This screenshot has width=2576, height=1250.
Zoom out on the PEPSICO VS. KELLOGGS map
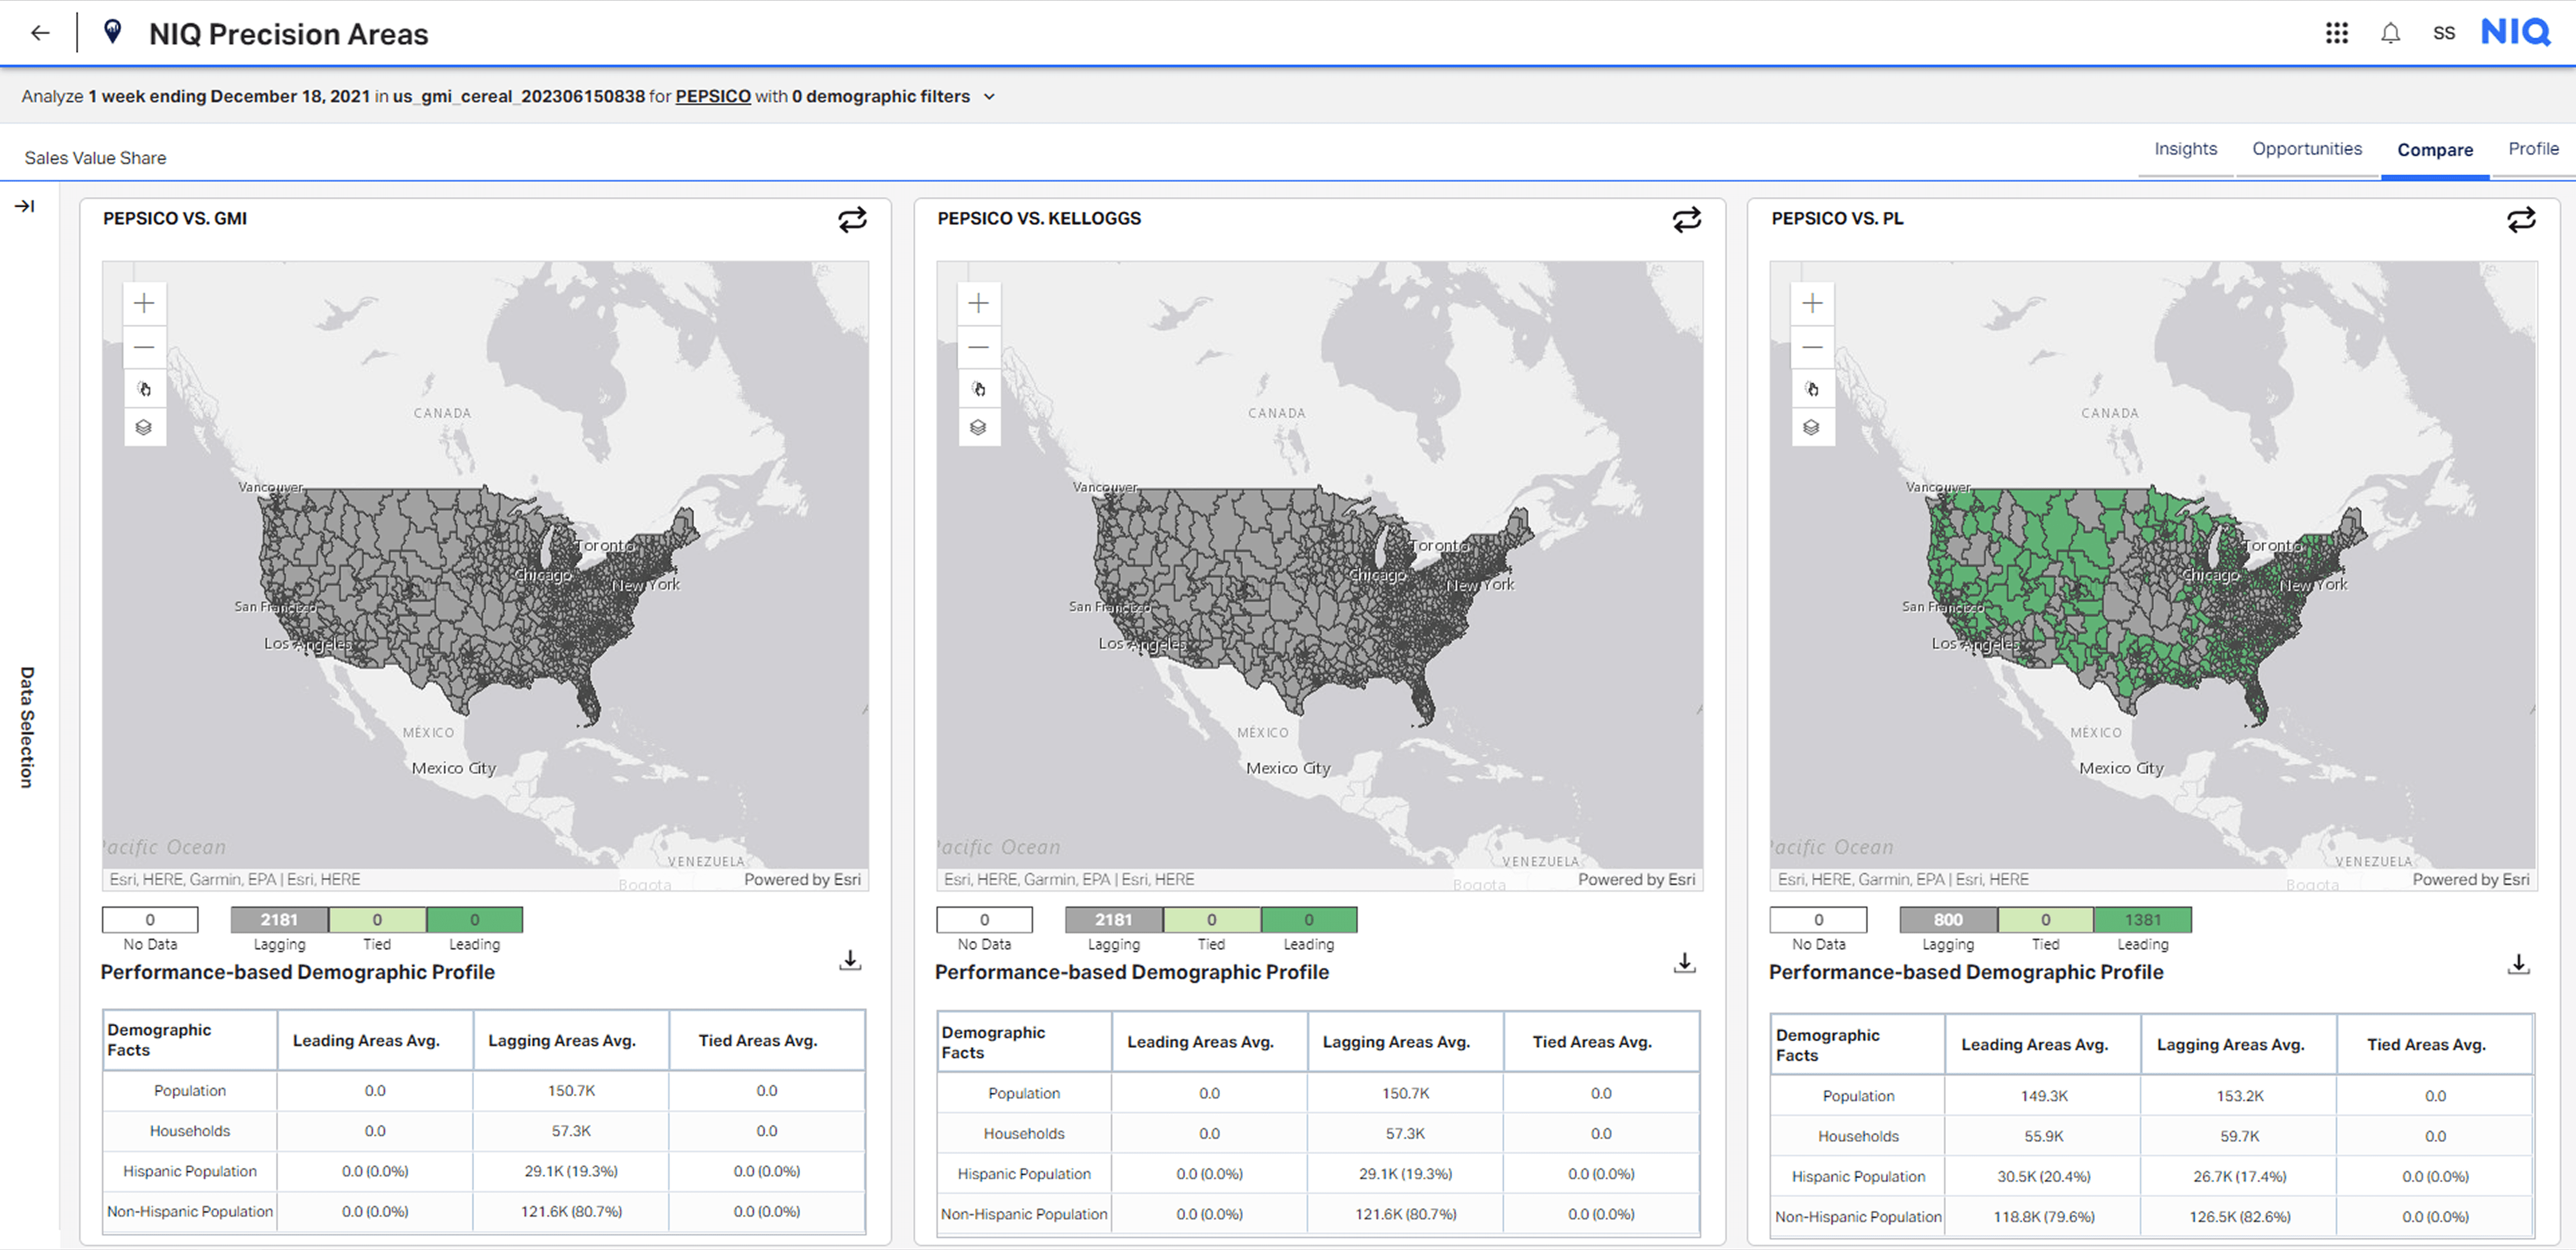978,347
